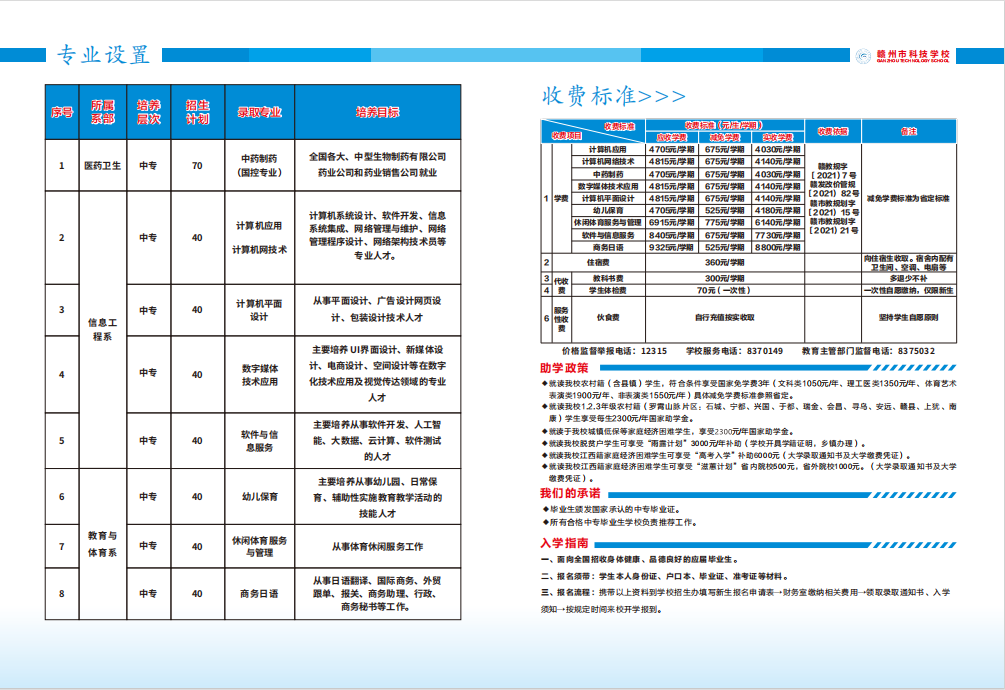The height and width of the screenshot is (690, 1005).
Task: Select the 招生计划 column header
Action: (x=197, y=112)
